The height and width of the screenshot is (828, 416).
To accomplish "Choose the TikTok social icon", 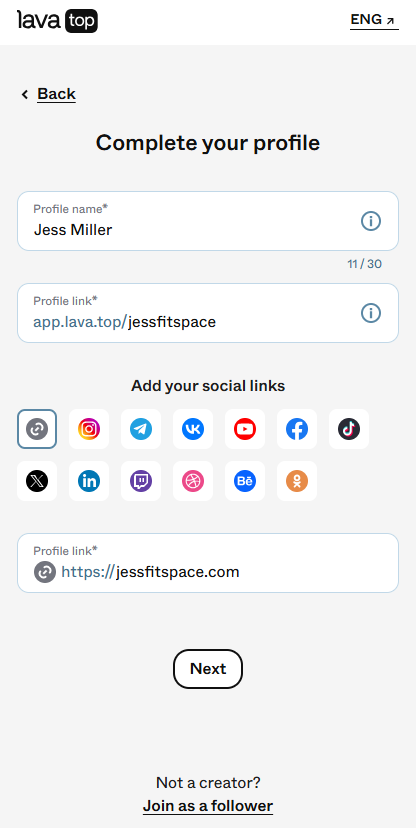I will click(x=349, y=429).
